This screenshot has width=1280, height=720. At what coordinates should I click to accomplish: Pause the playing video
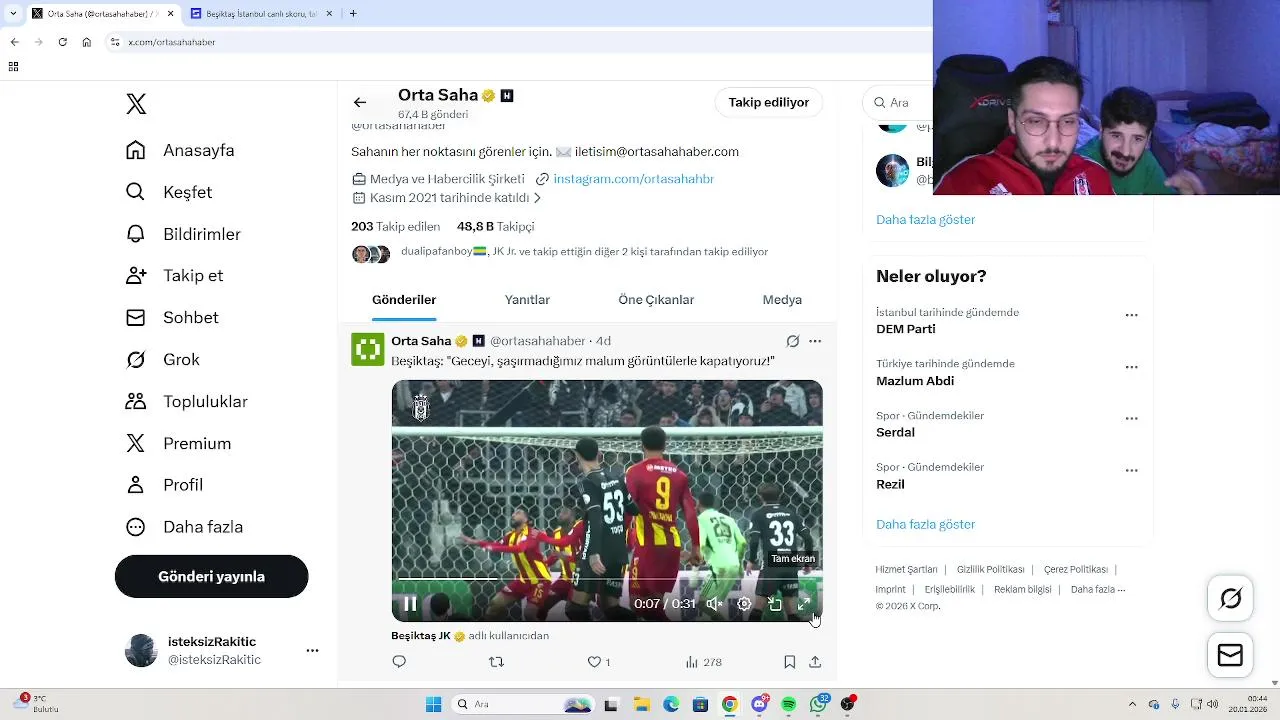[410, 604]
